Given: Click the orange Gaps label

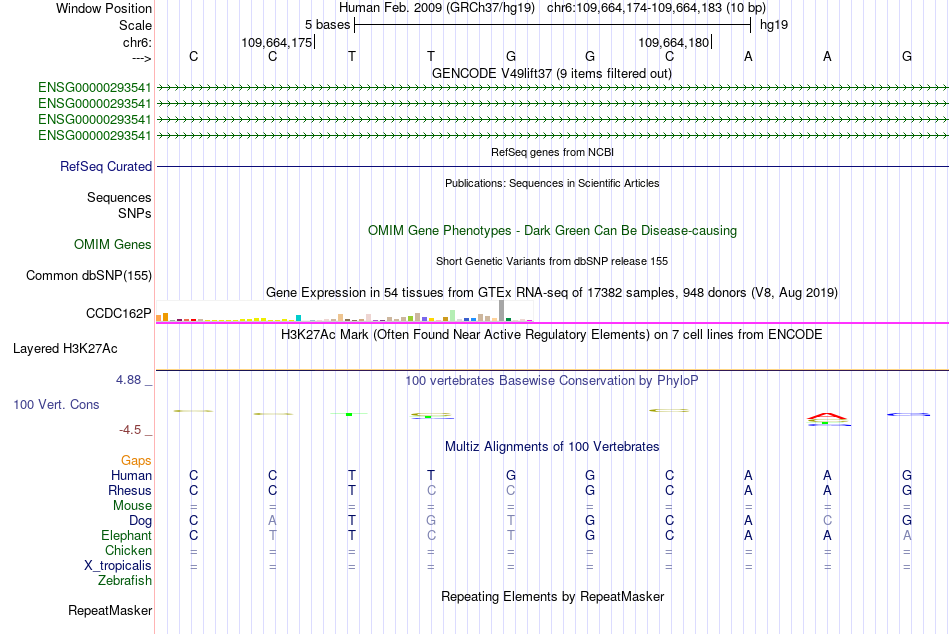Looking at the screenshot, I should click(136, 461).
